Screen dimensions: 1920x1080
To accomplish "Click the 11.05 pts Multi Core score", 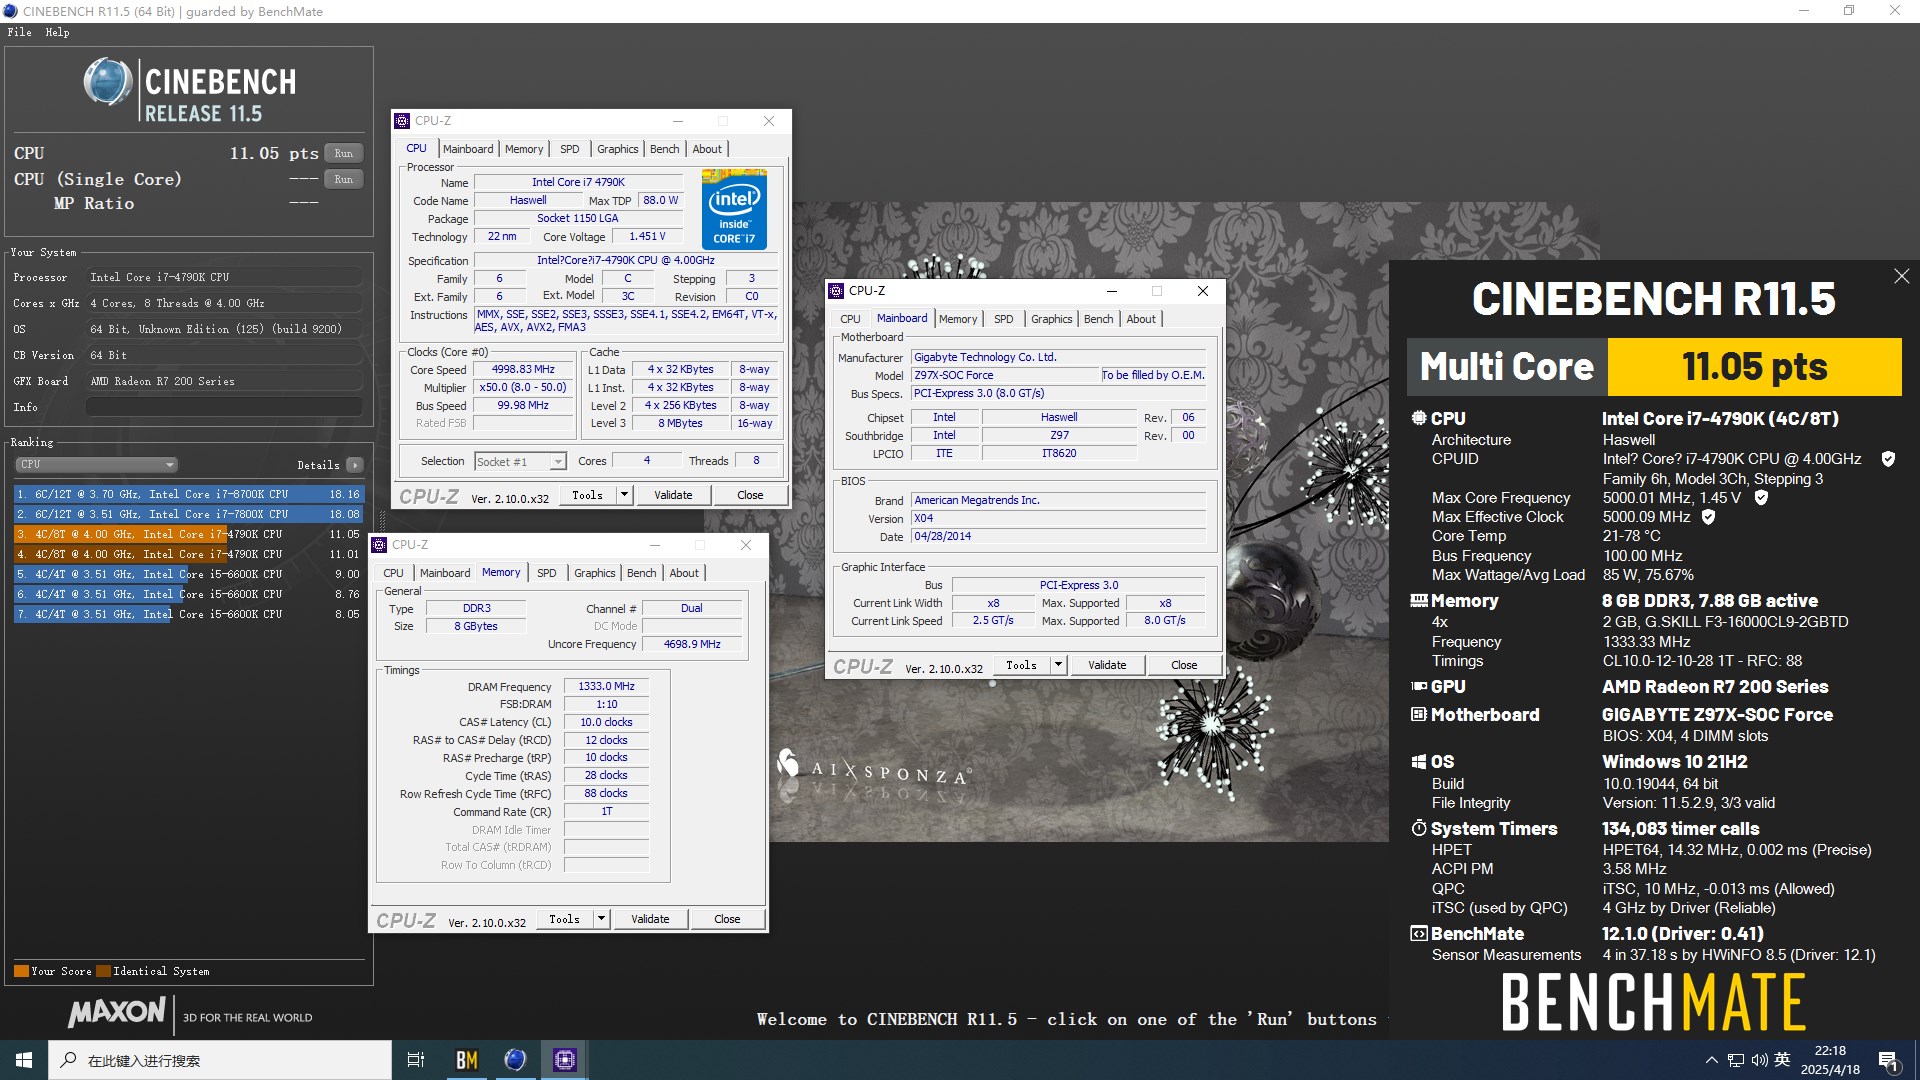I will point(1754,367).
